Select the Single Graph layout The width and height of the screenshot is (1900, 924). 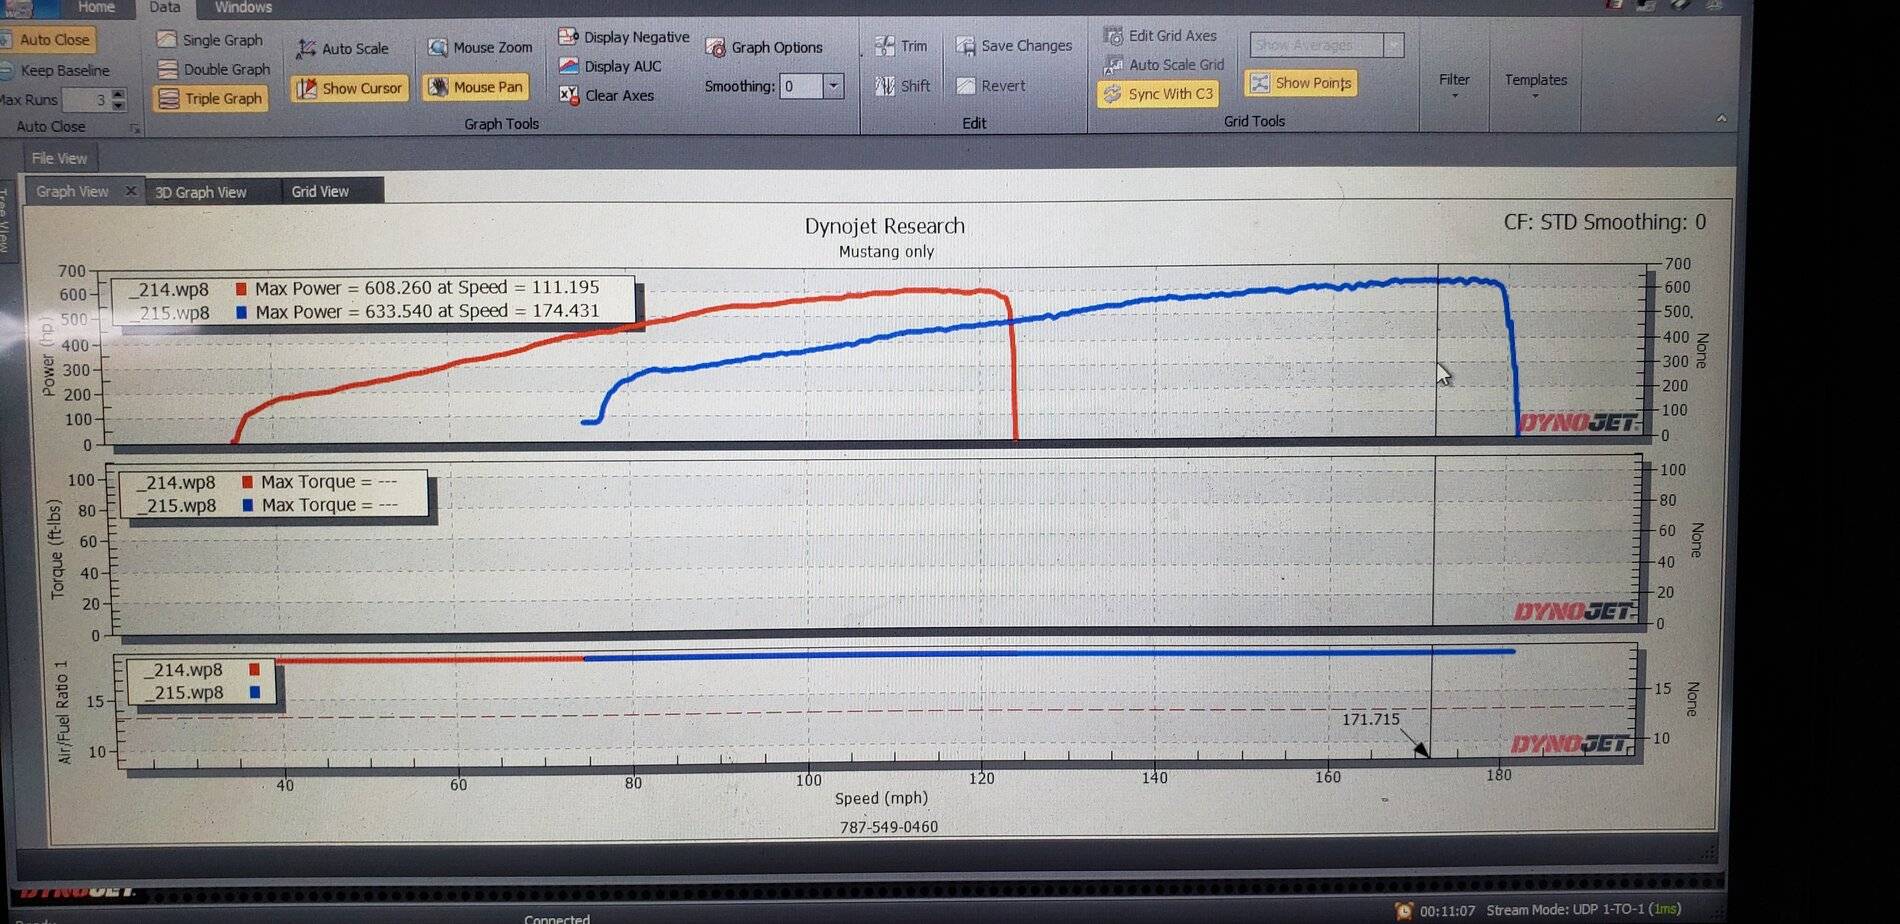click(211, 40)
